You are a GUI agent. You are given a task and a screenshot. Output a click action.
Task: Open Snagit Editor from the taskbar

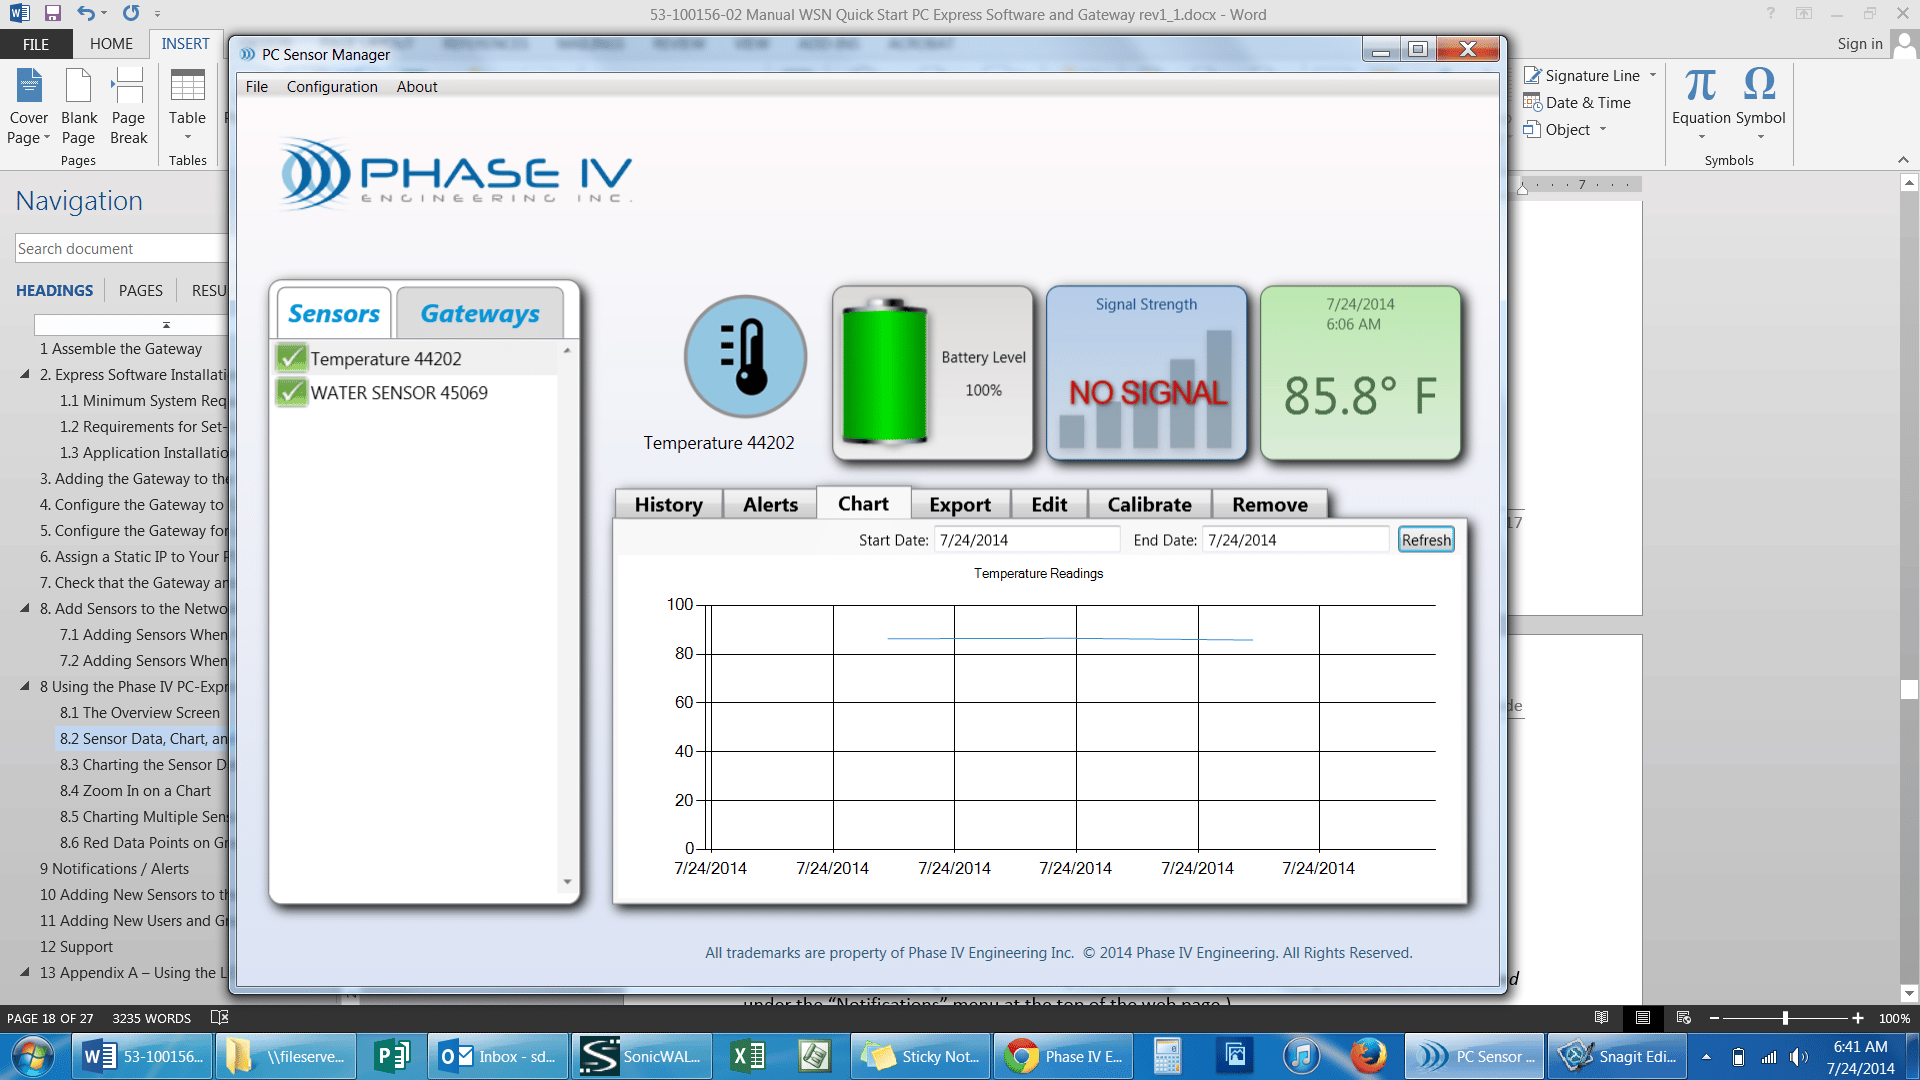(1617, 1056)
